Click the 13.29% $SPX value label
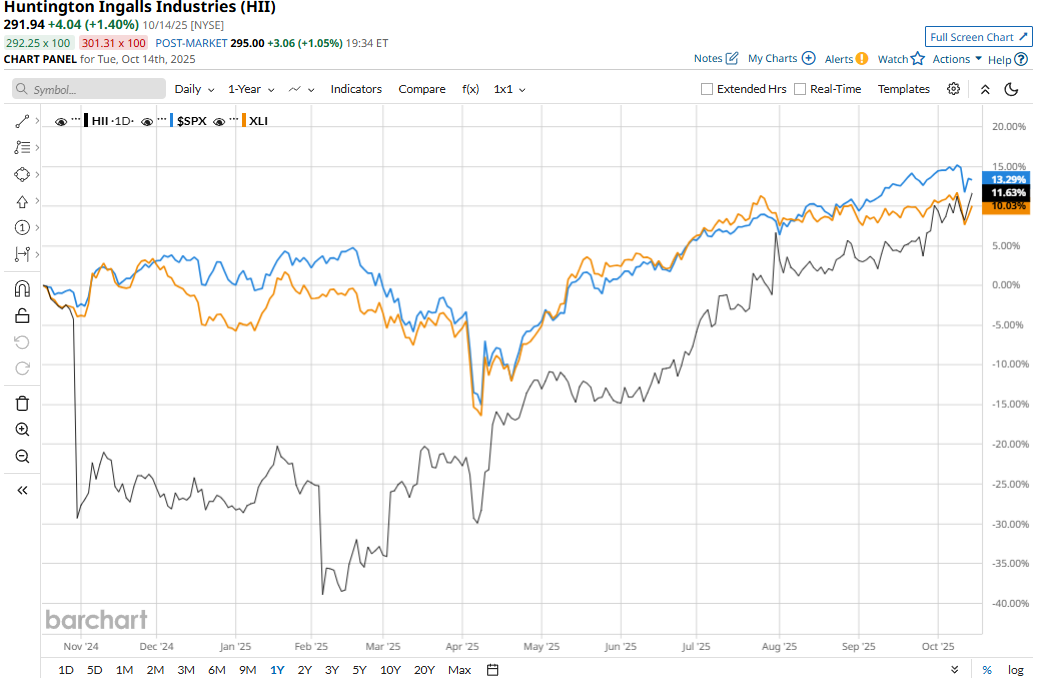Image resolution: width=1037 pixels, height=678 pixels. click(1007, 179)
